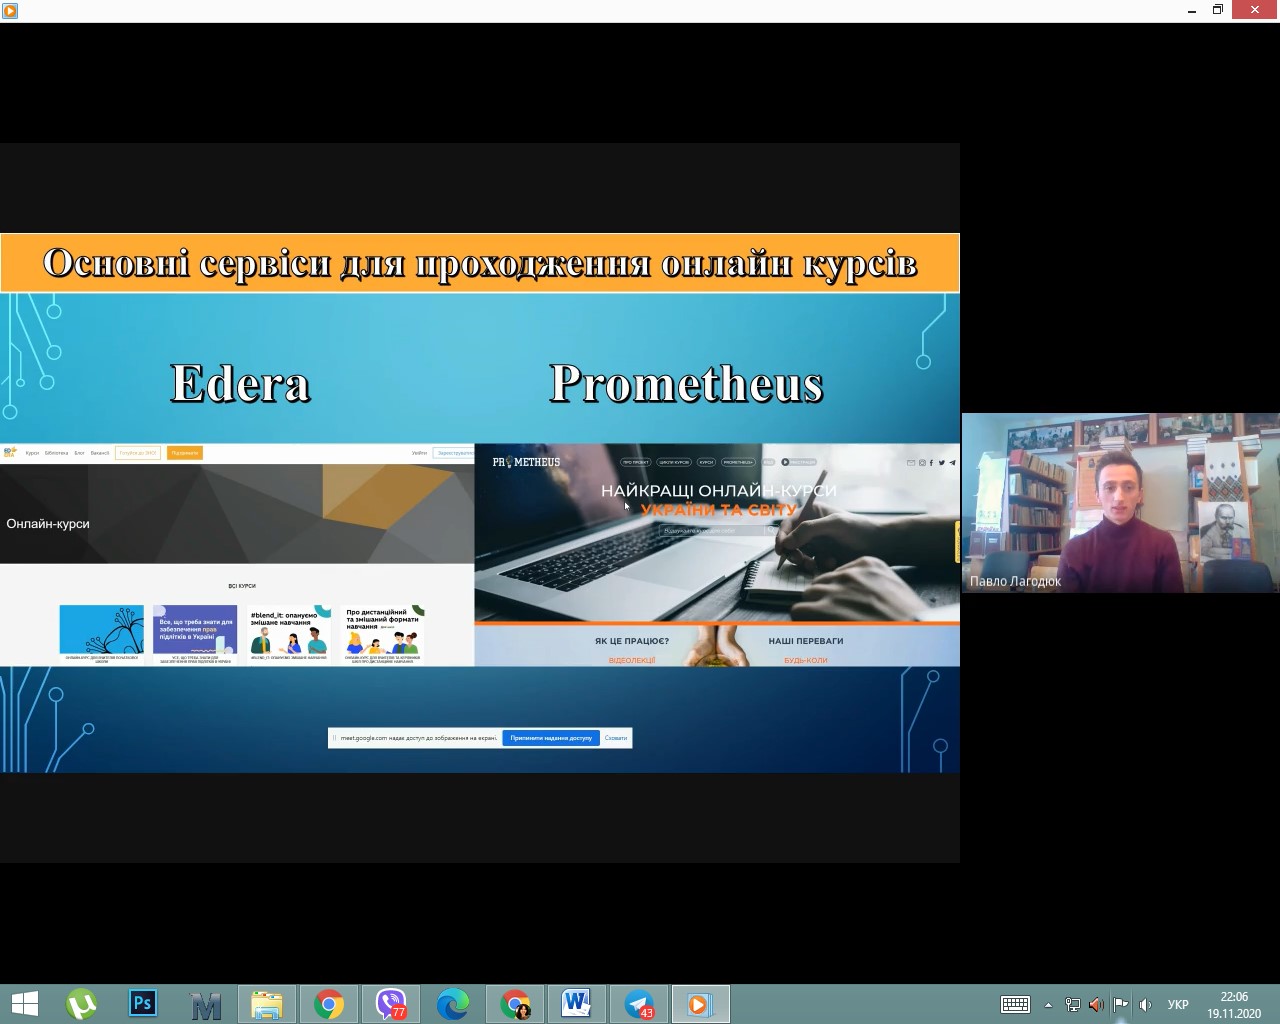Open the white volume speaker icon
This screenshot has width=1280, height=1024.
pos(1145,1005)
